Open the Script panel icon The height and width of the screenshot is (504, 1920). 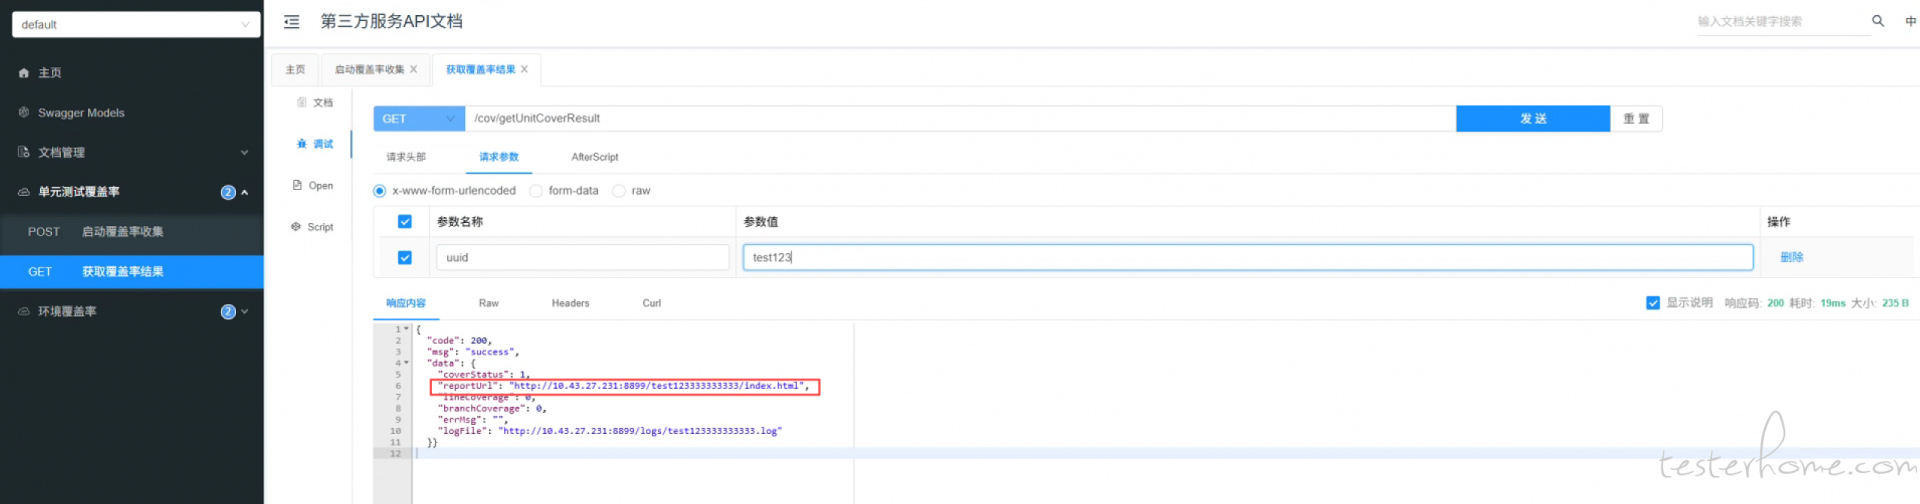tap(296, 227)
